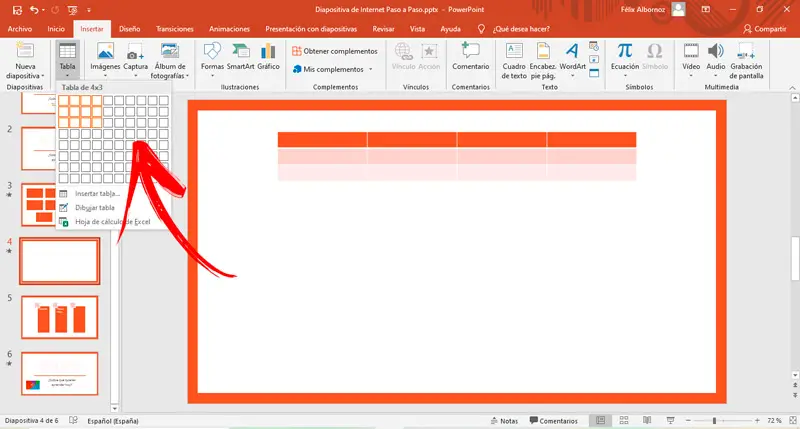Select slide 6 thumbnail
The width and height of the screenshot is (800, 429).
click(x=60, y=373)
